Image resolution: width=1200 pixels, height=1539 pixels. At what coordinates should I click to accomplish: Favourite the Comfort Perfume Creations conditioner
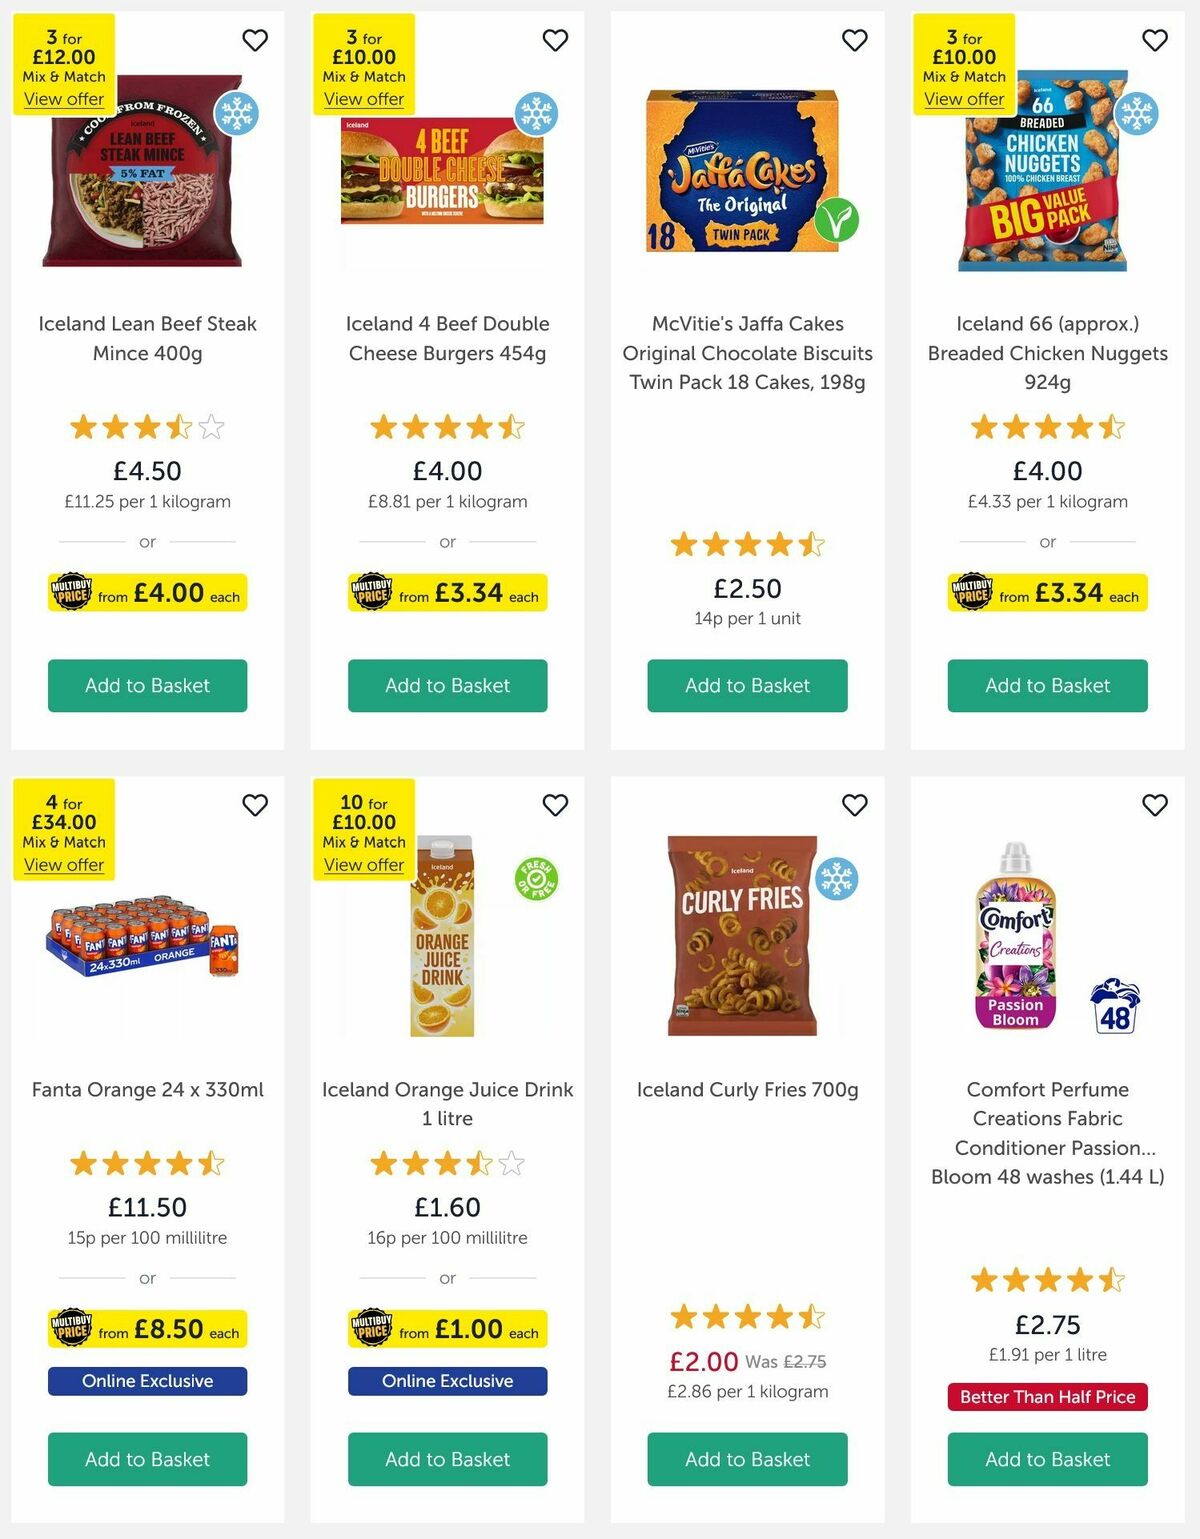[1156, 804]
